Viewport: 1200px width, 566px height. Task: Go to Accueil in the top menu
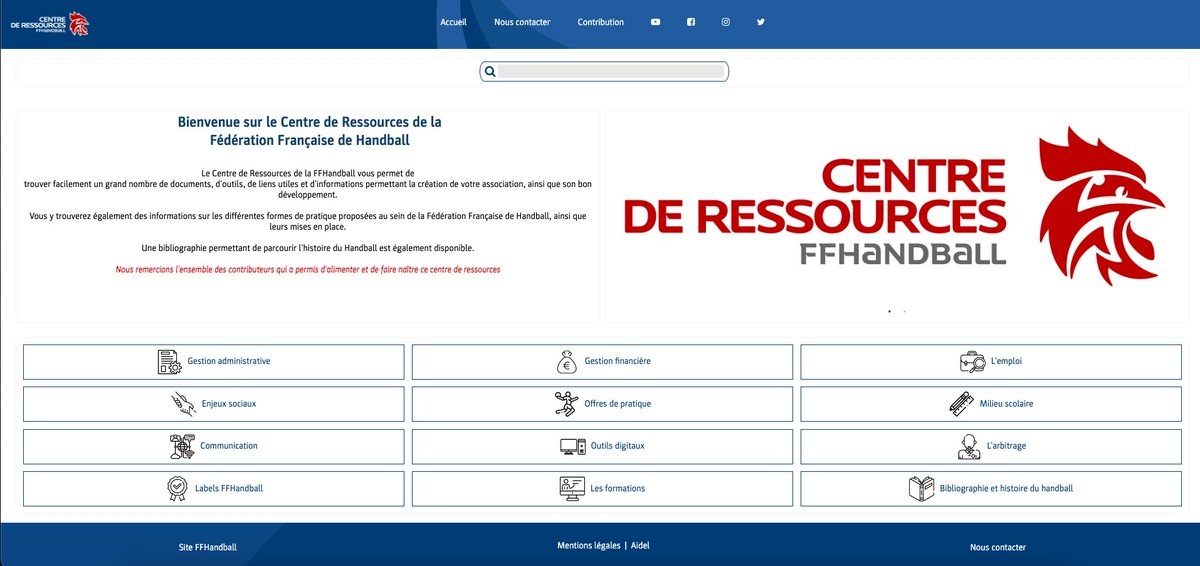pos(453,22)
